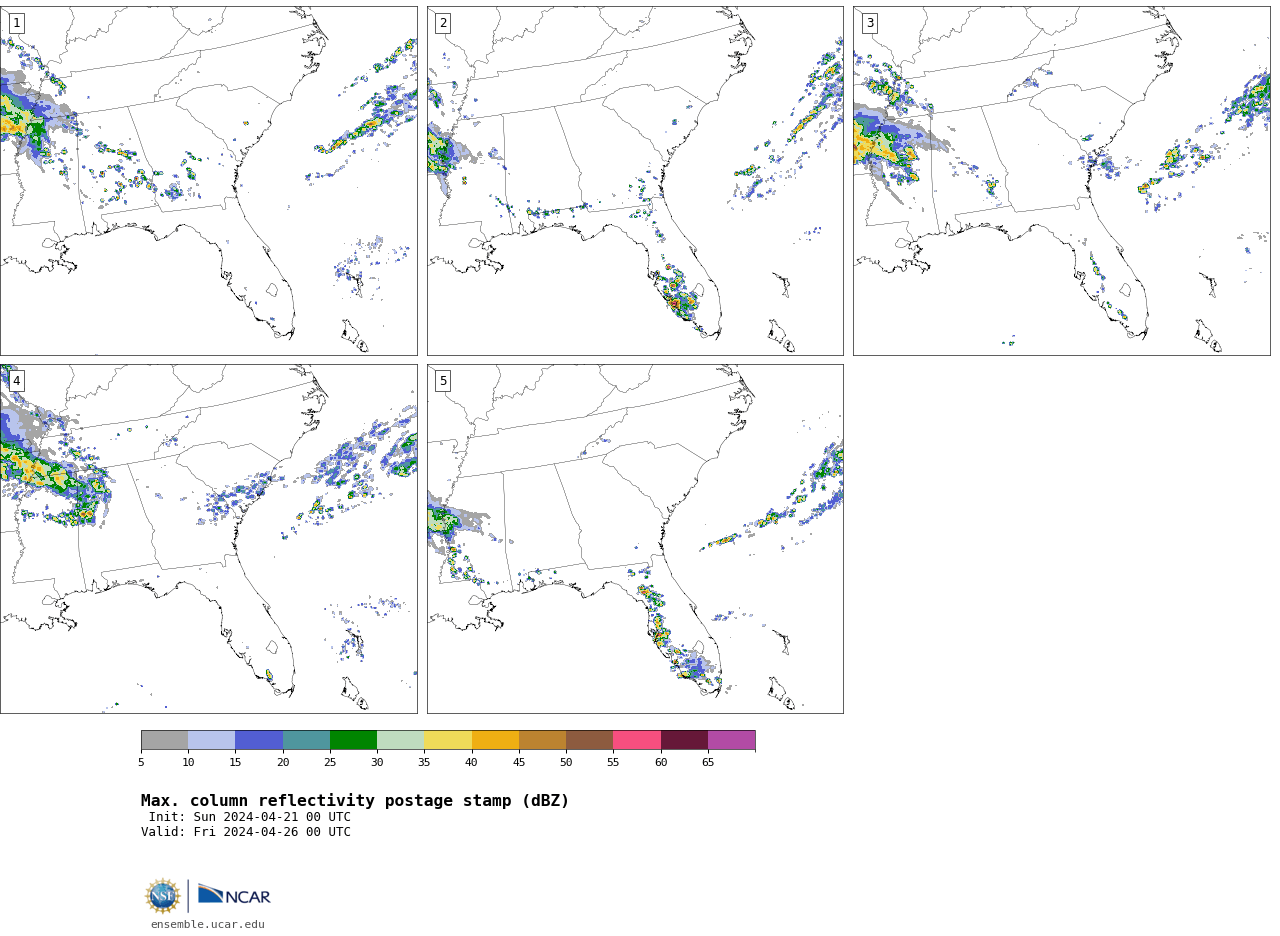The width and height of the screenshot is (1280, 936).
Task: Click the light blue 10-15 dBZ swatch
Action: point(212,740)
